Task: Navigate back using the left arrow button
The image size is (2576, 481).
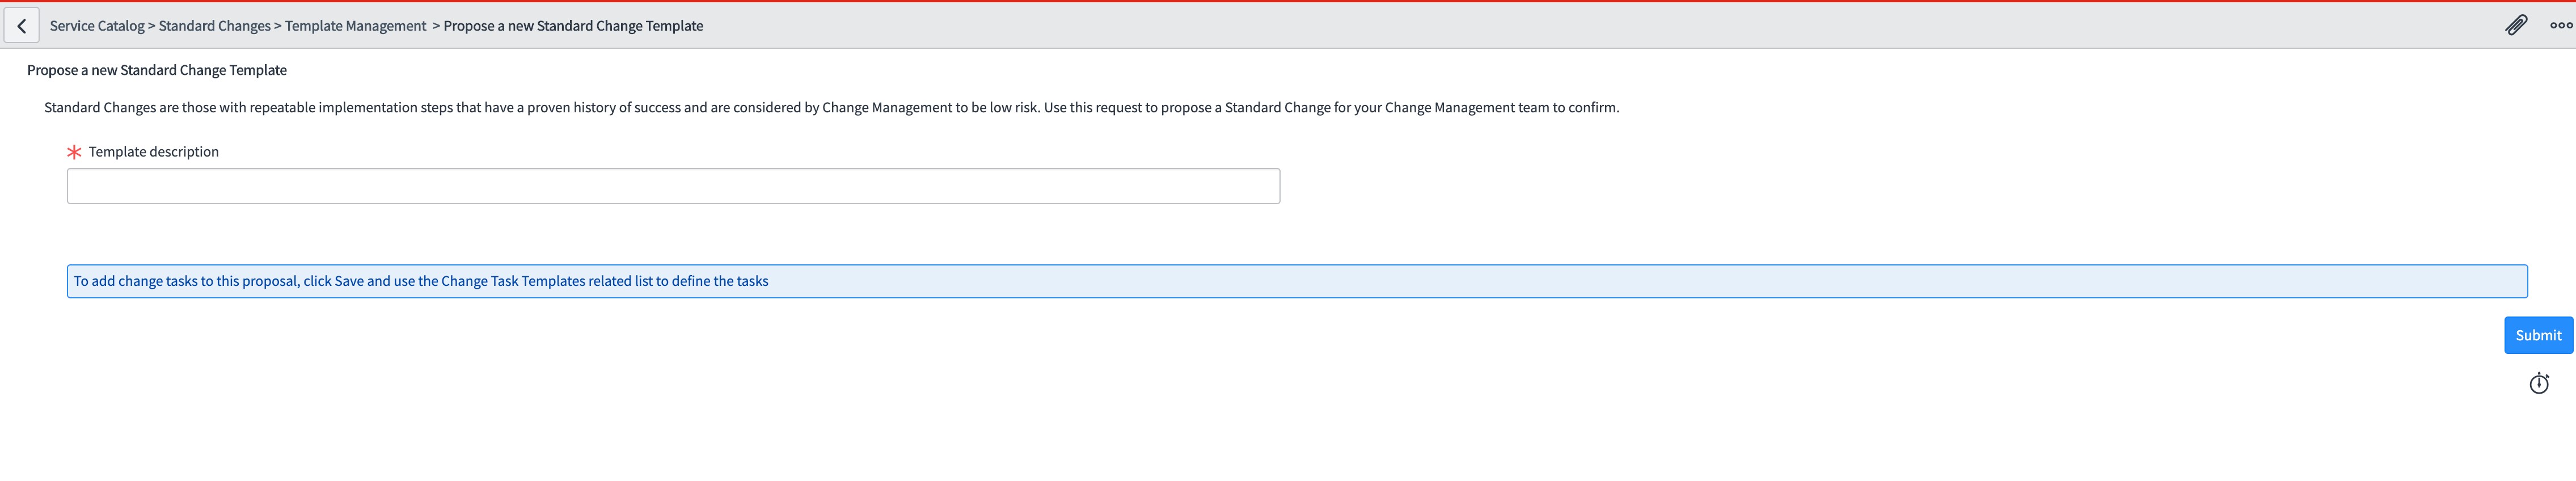Action: [21, 25]
